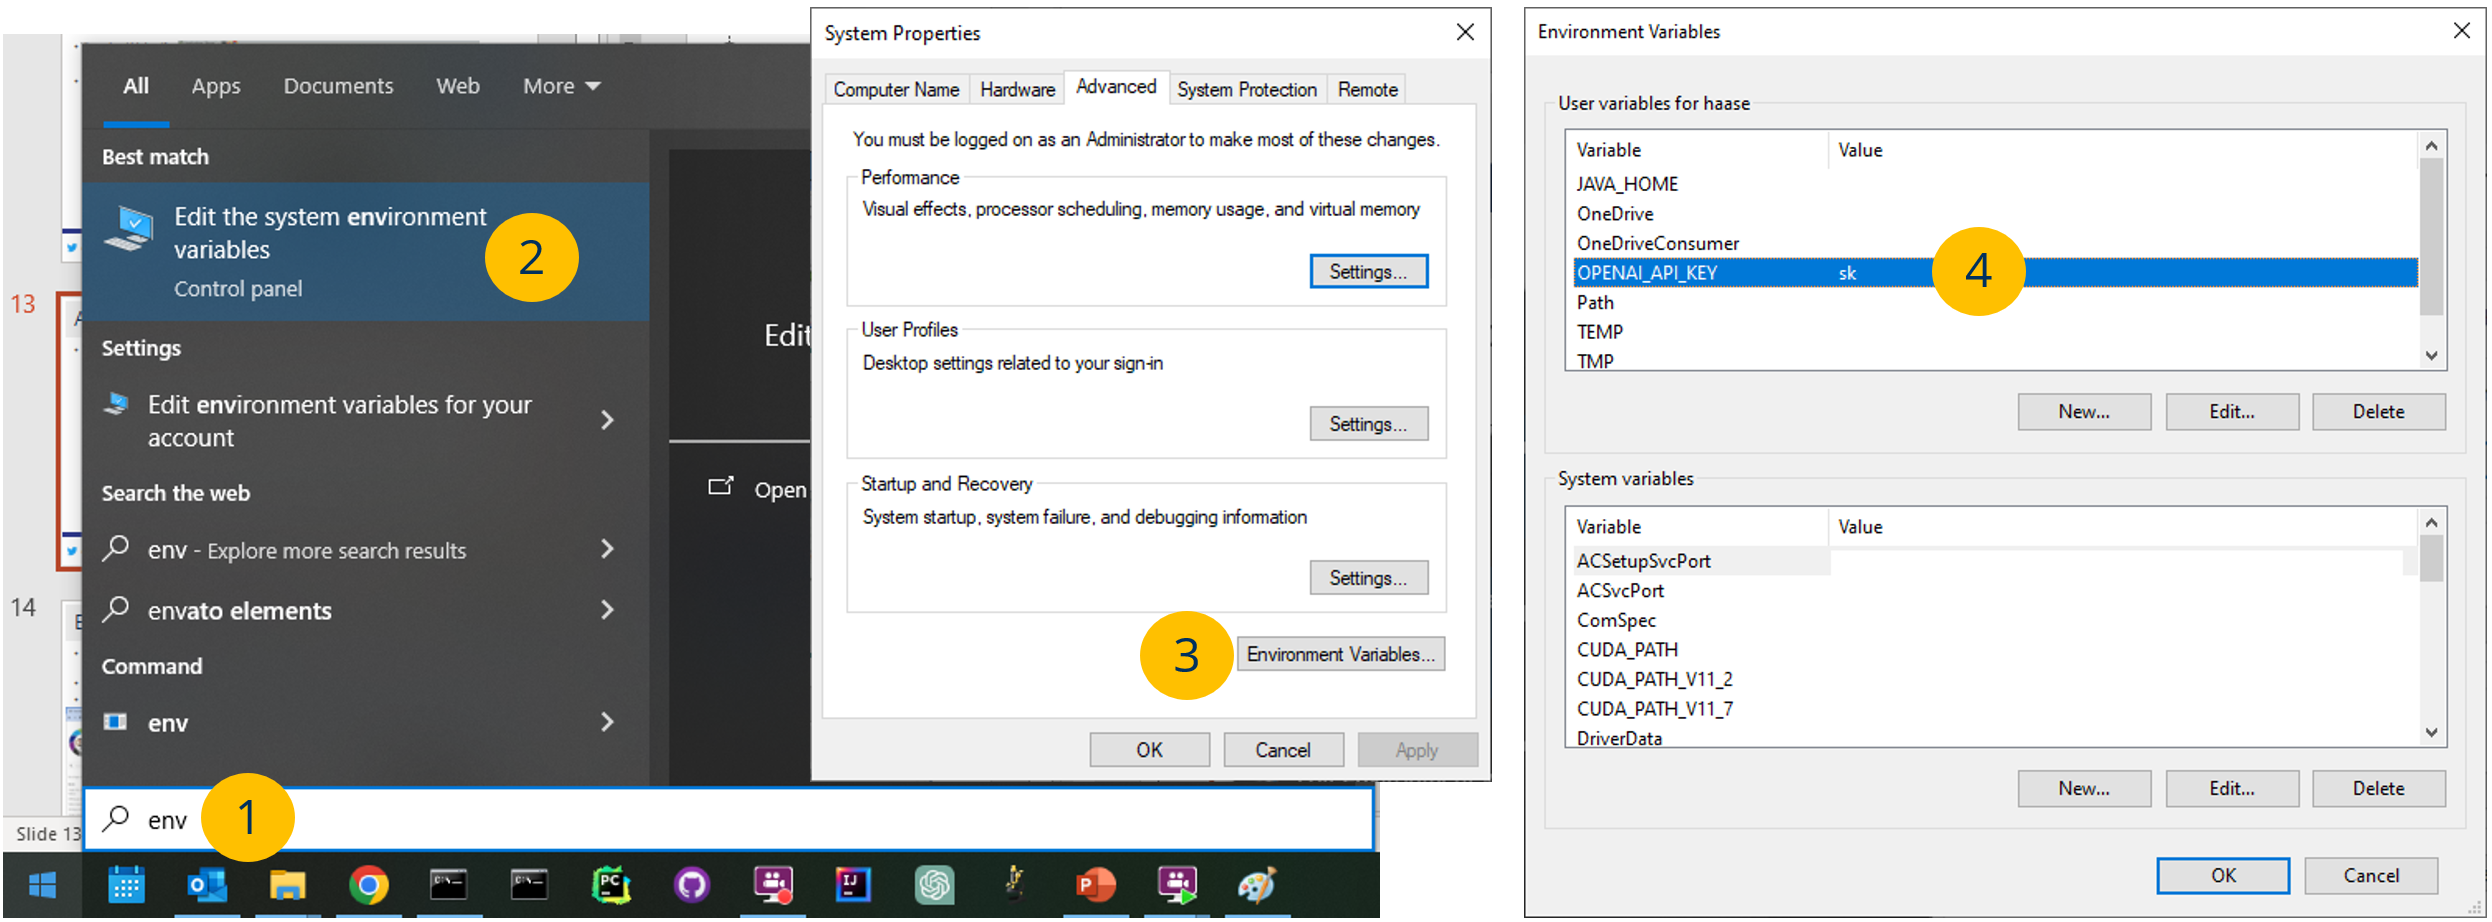Open File Explorer from the taskbar
Screen dimensions: 2492x922
pos(287,885)
